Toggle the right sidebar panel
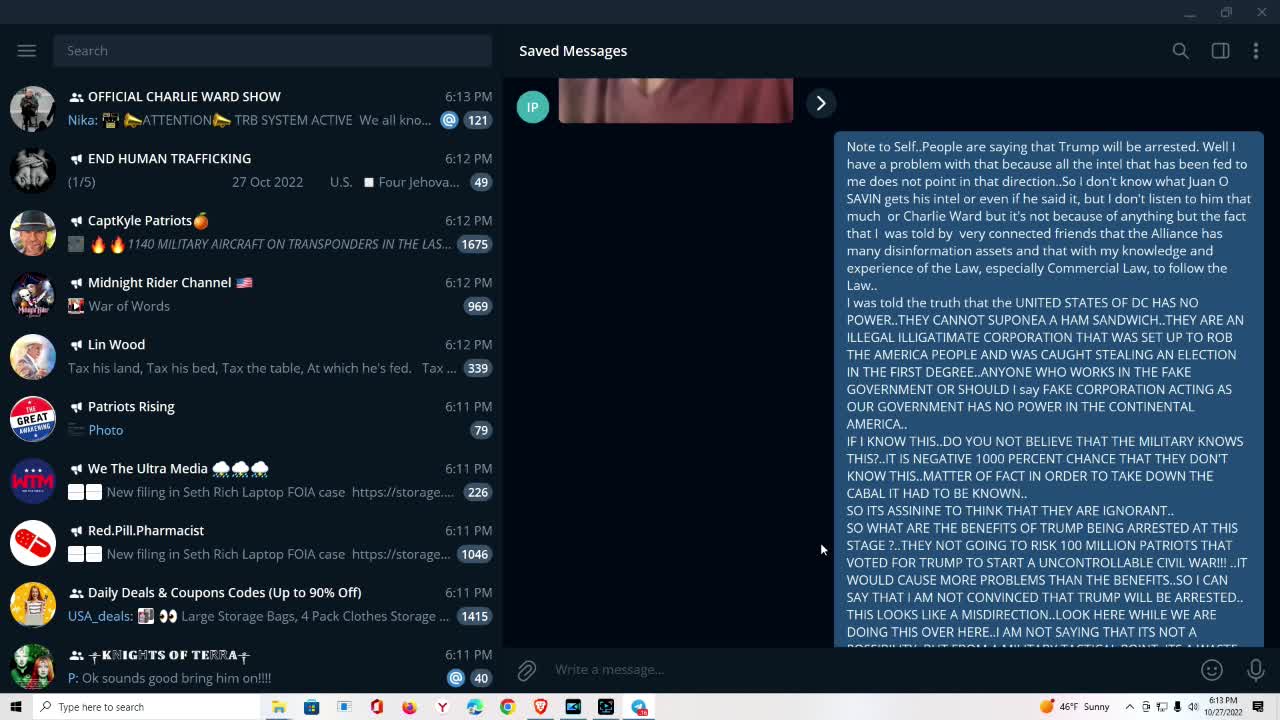The image size is (1280, 720). point(1220,51)
